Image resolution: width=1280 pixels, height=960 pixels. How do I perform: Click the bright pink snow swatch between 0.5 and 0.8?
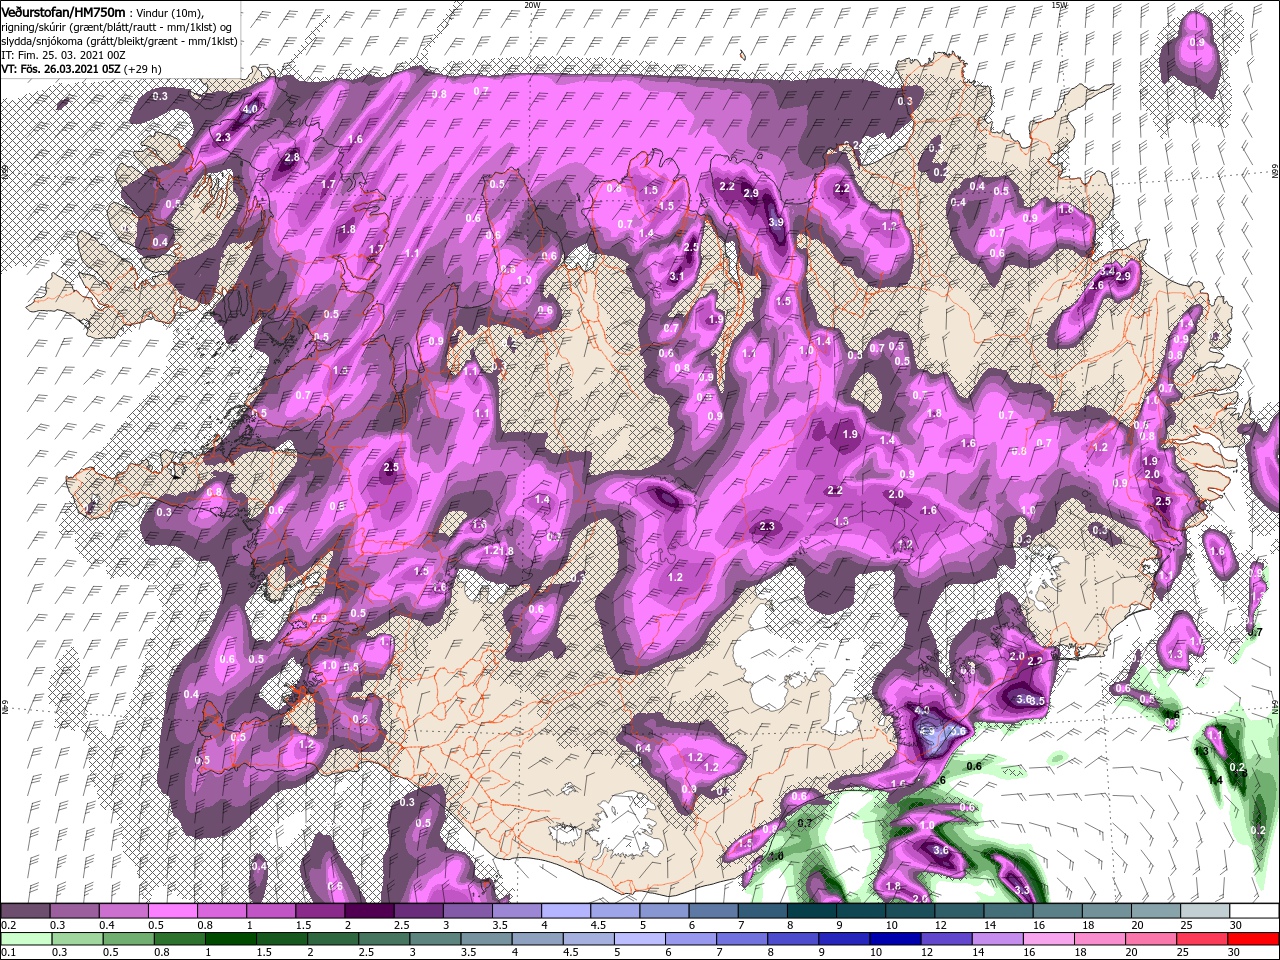(x=172, y=911)
